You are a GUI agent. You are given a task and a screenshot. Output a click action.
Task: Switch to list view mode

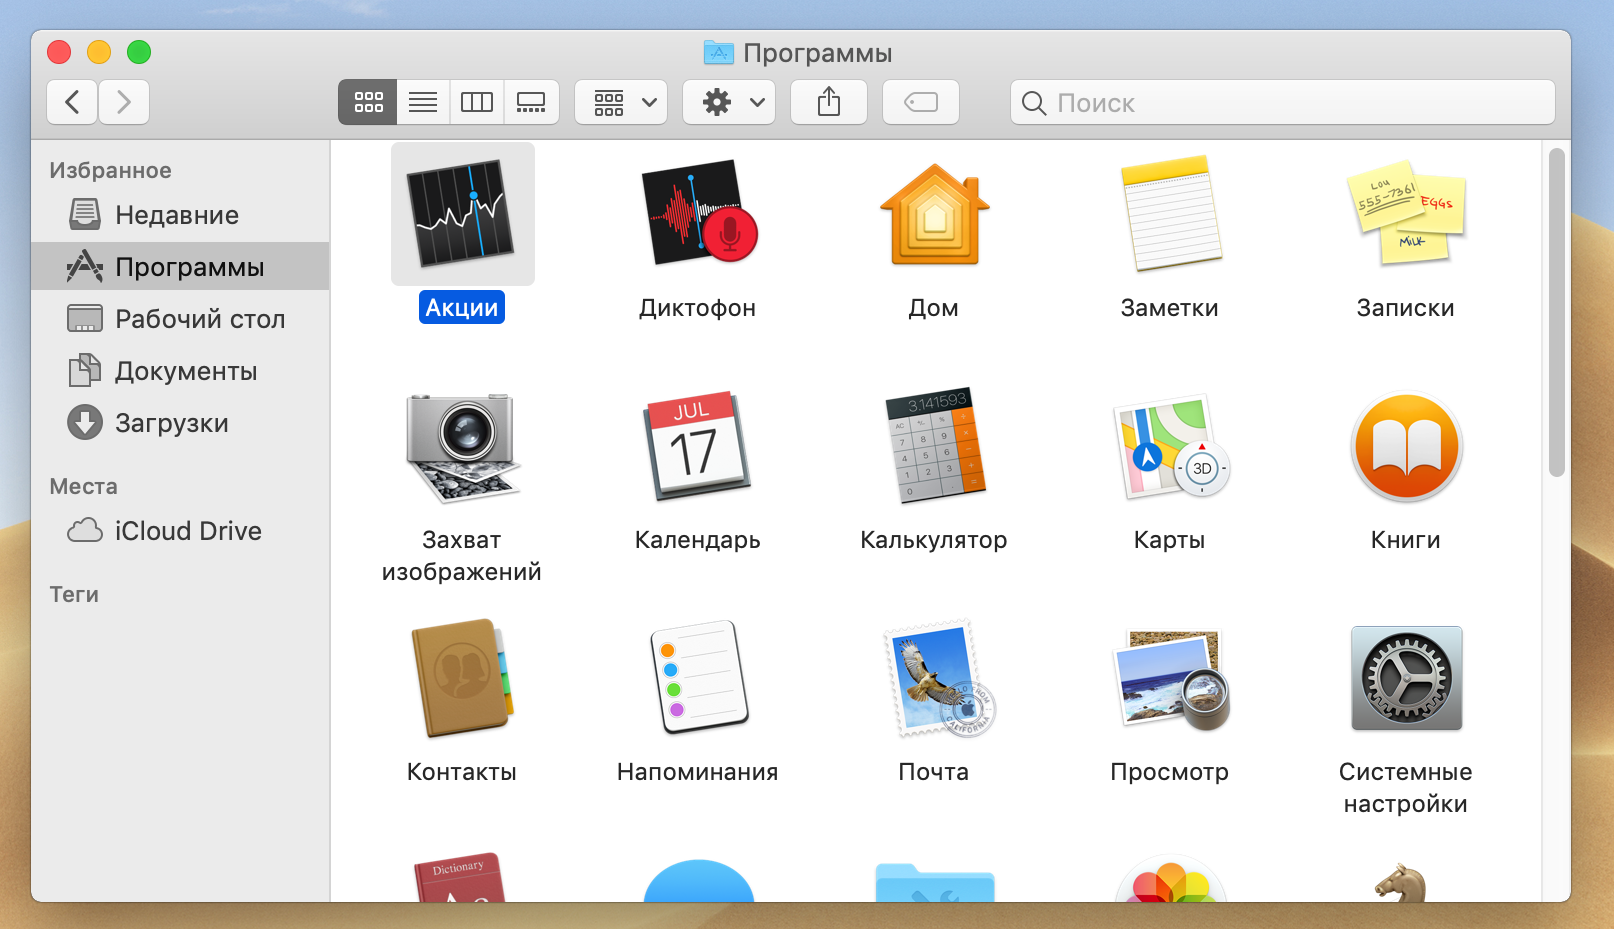(423, 102)
